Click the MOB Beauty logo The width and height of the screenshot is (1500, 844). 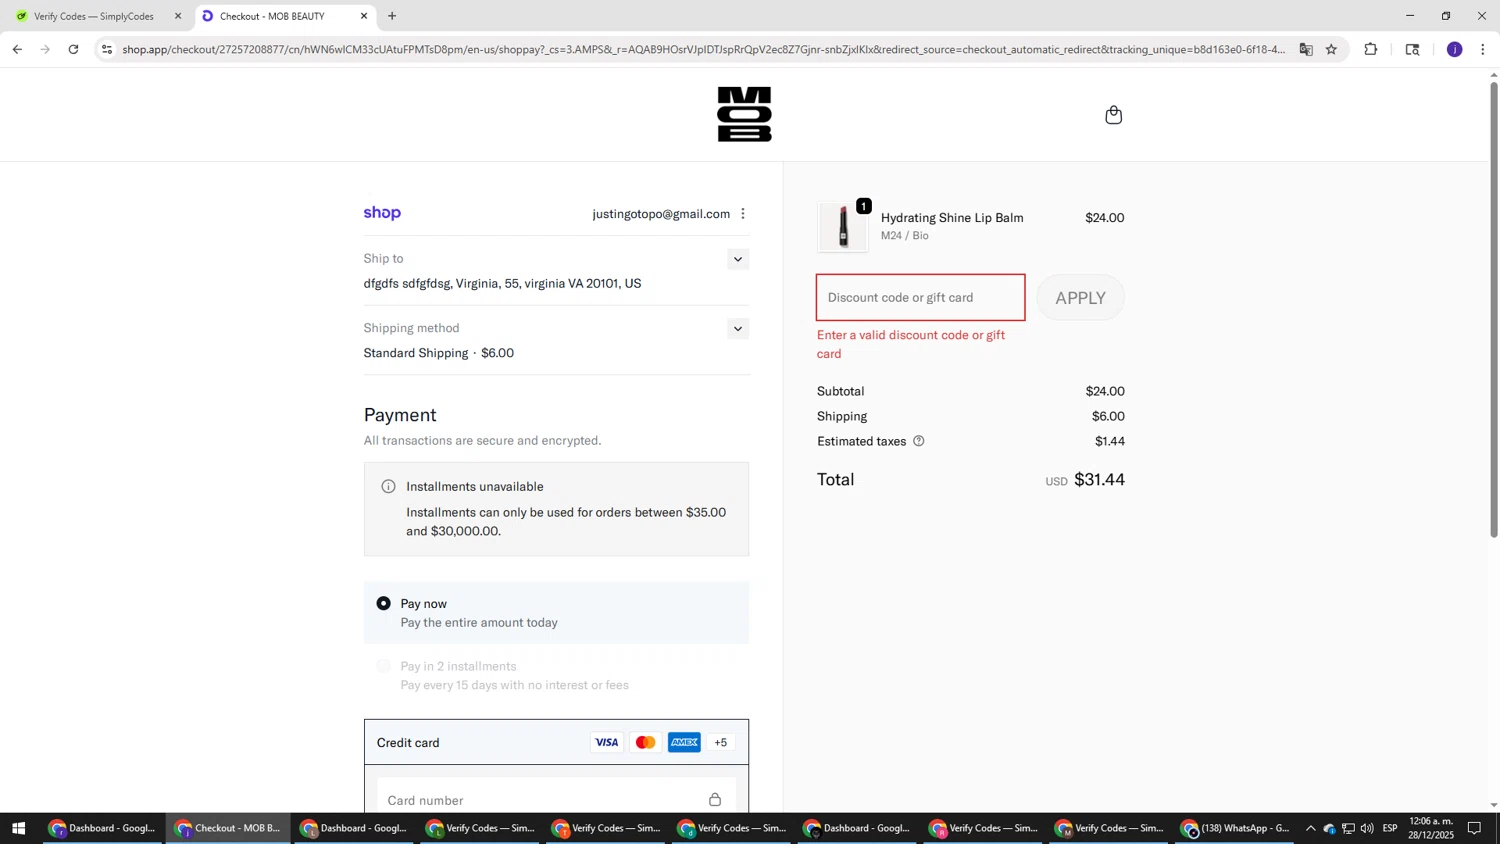(x=744, y=114)
